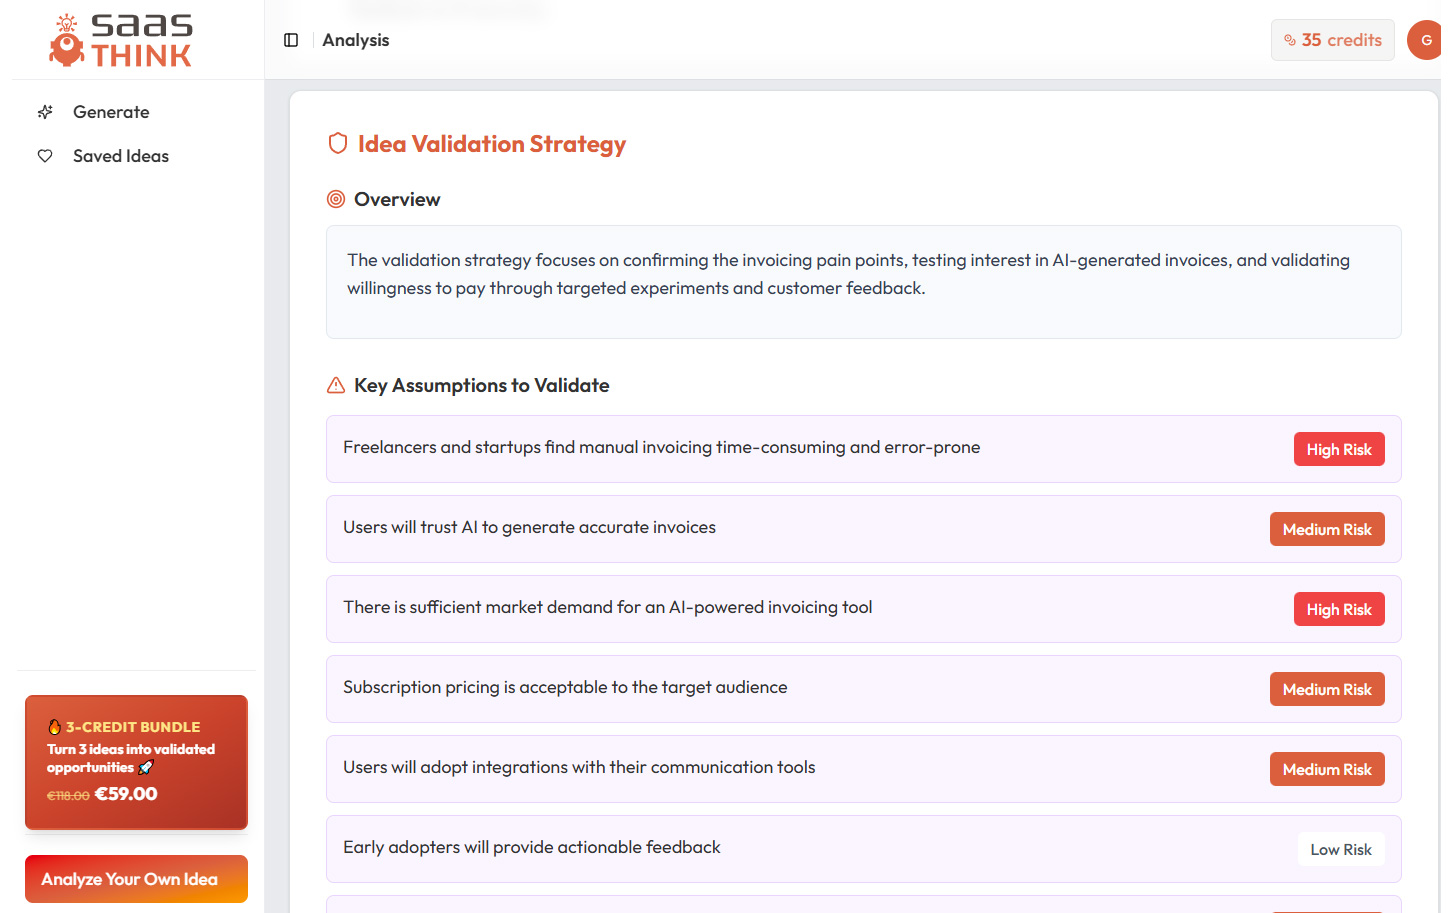The height and width of the screenshot is (913, 1453).
Task: Open the G user avatar menu
Action: coord(1425,40)
